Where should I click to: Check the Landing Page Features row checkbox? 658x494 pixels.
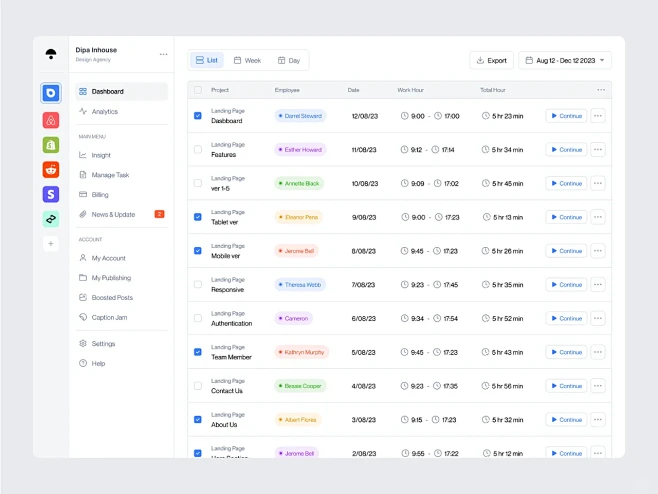[x=198, y=150]
